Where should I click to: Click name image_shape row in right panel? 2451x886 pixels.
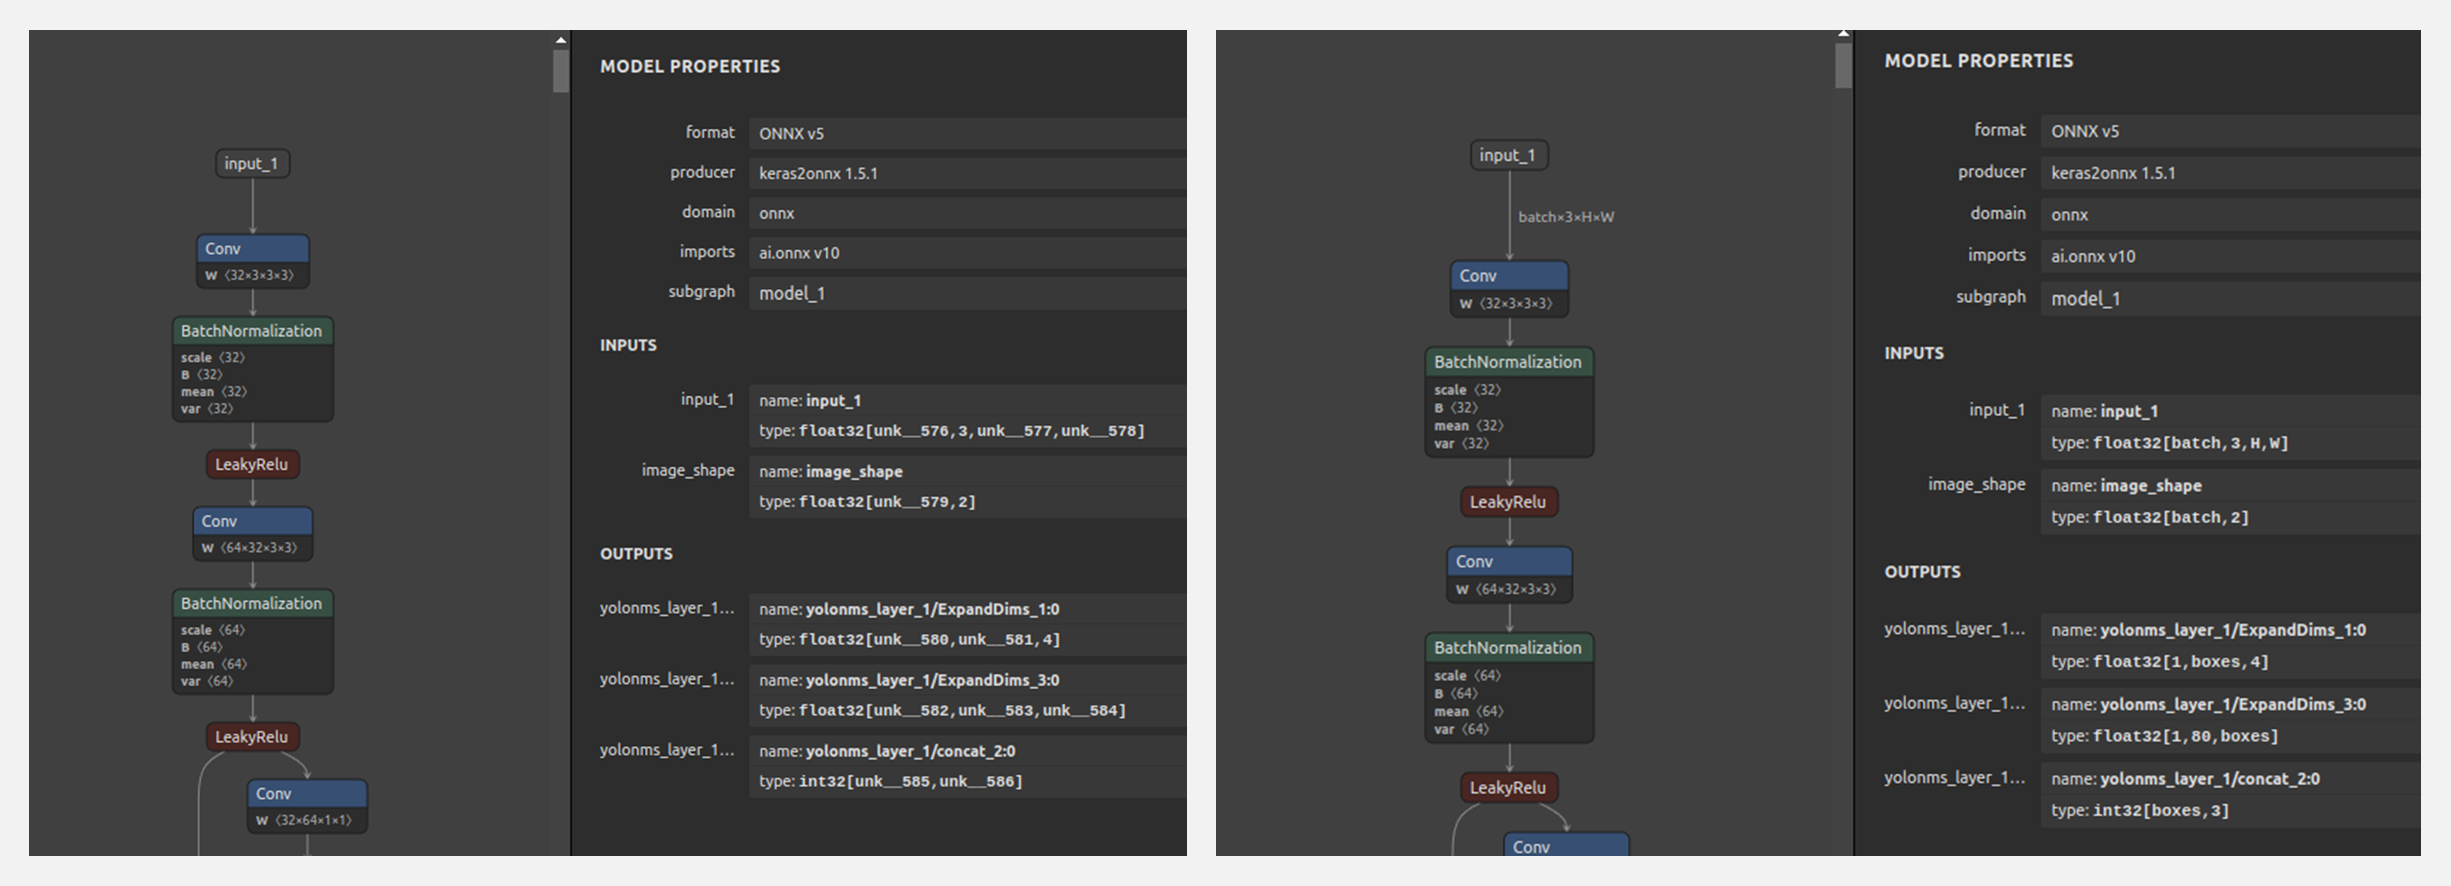tap(2231, 485)
